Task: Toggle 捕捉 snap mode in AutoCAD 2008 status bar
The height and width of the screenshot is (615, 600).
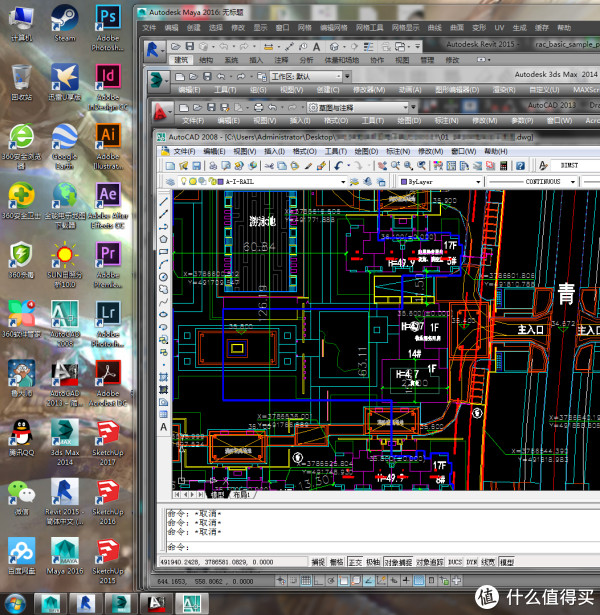Action: 318,562
